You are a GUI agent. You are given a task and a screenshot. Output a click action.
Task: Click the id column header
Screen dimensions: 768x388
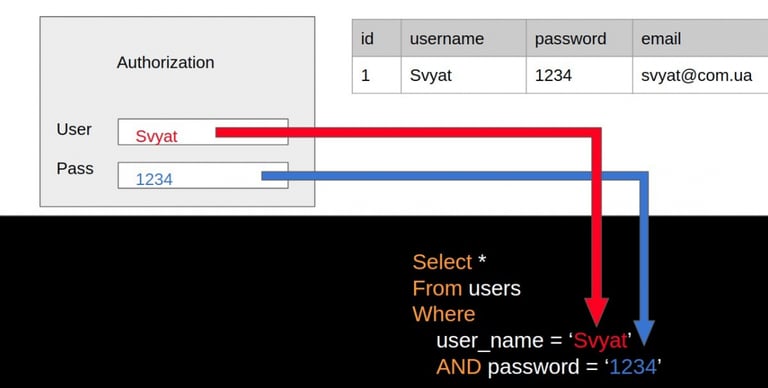377,38
